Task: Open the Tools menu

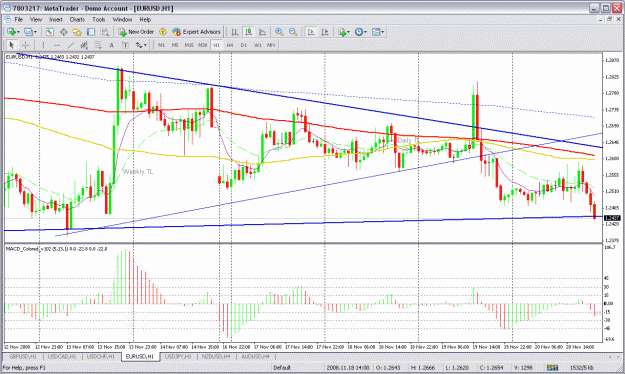Action: pos(98,19)
